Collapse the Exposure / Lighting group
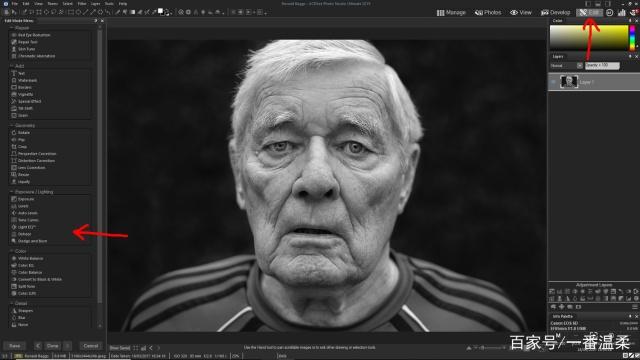This screenshot has height=360, width=640. (12, 192)
